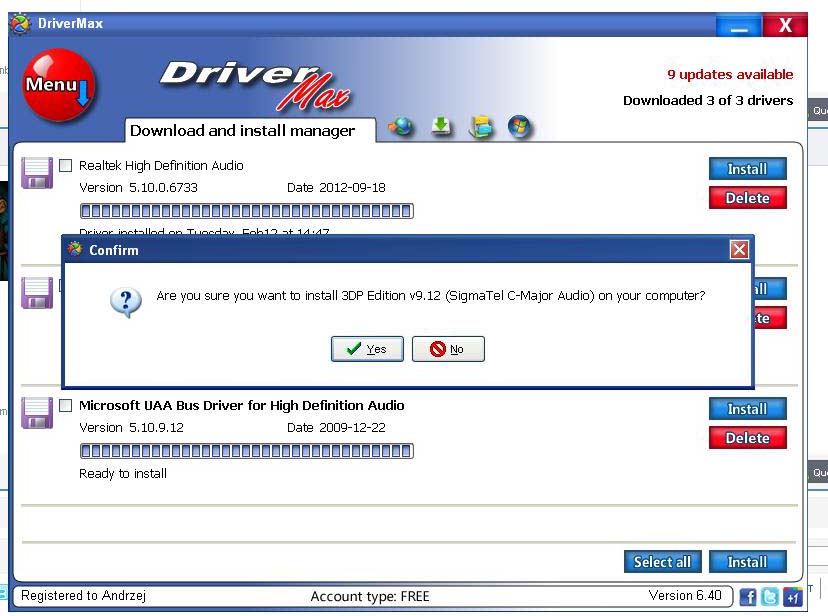Image resolution: width=828 pixels, height=616 pixels.
Task: Click the Ready to install status text
Action: 123,473
